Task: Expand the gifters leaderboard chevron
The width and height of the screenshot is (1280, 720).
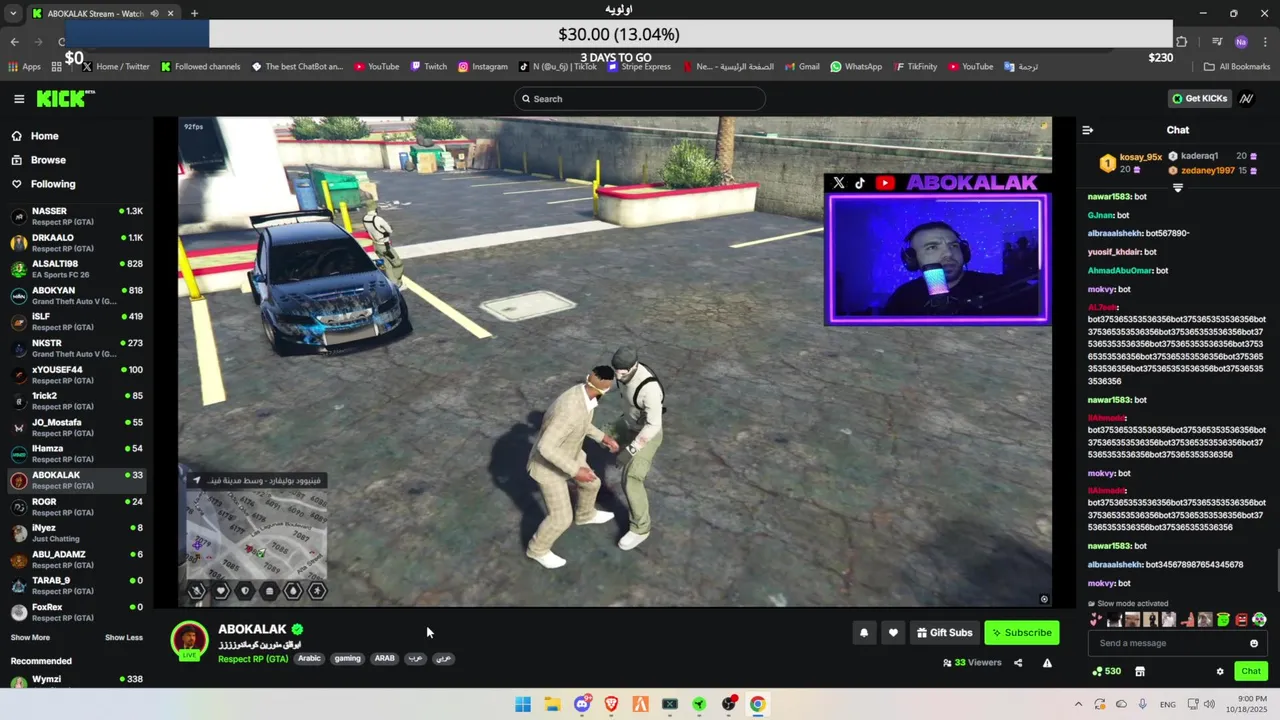Action: (1178, 189)
